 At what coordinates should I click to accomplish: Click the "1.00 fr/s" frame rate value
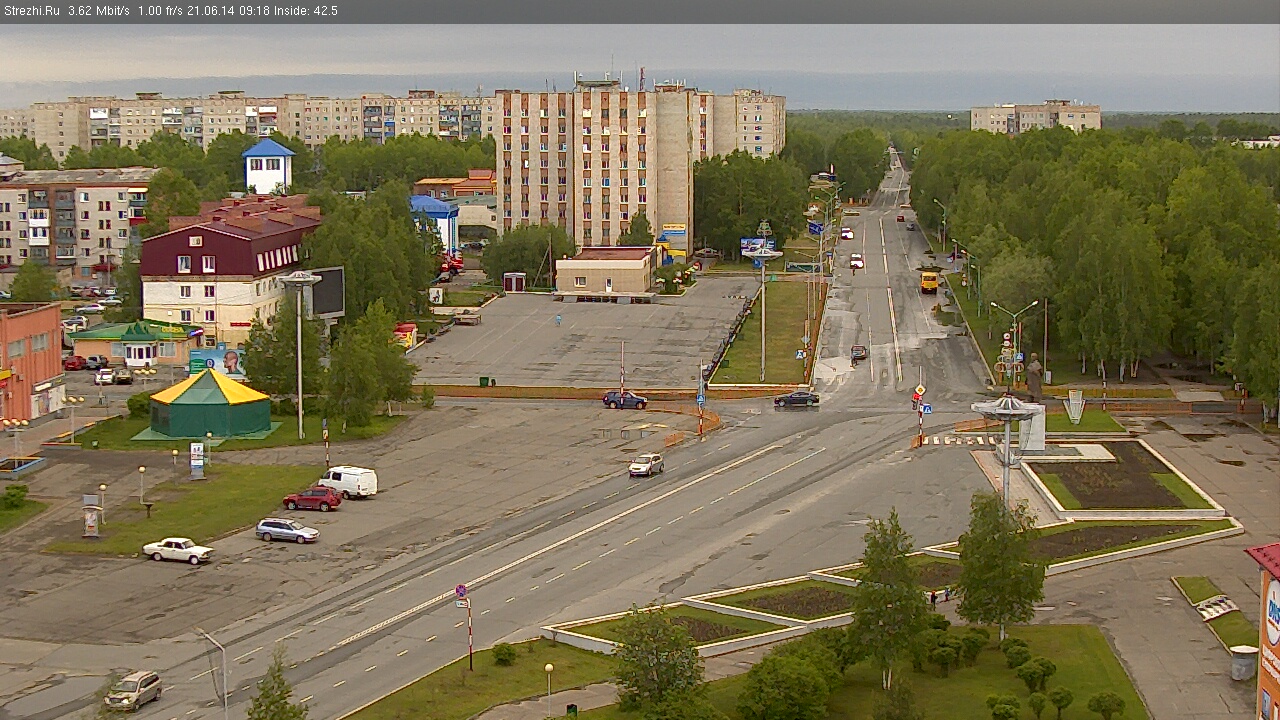click(x=161, y=11)
